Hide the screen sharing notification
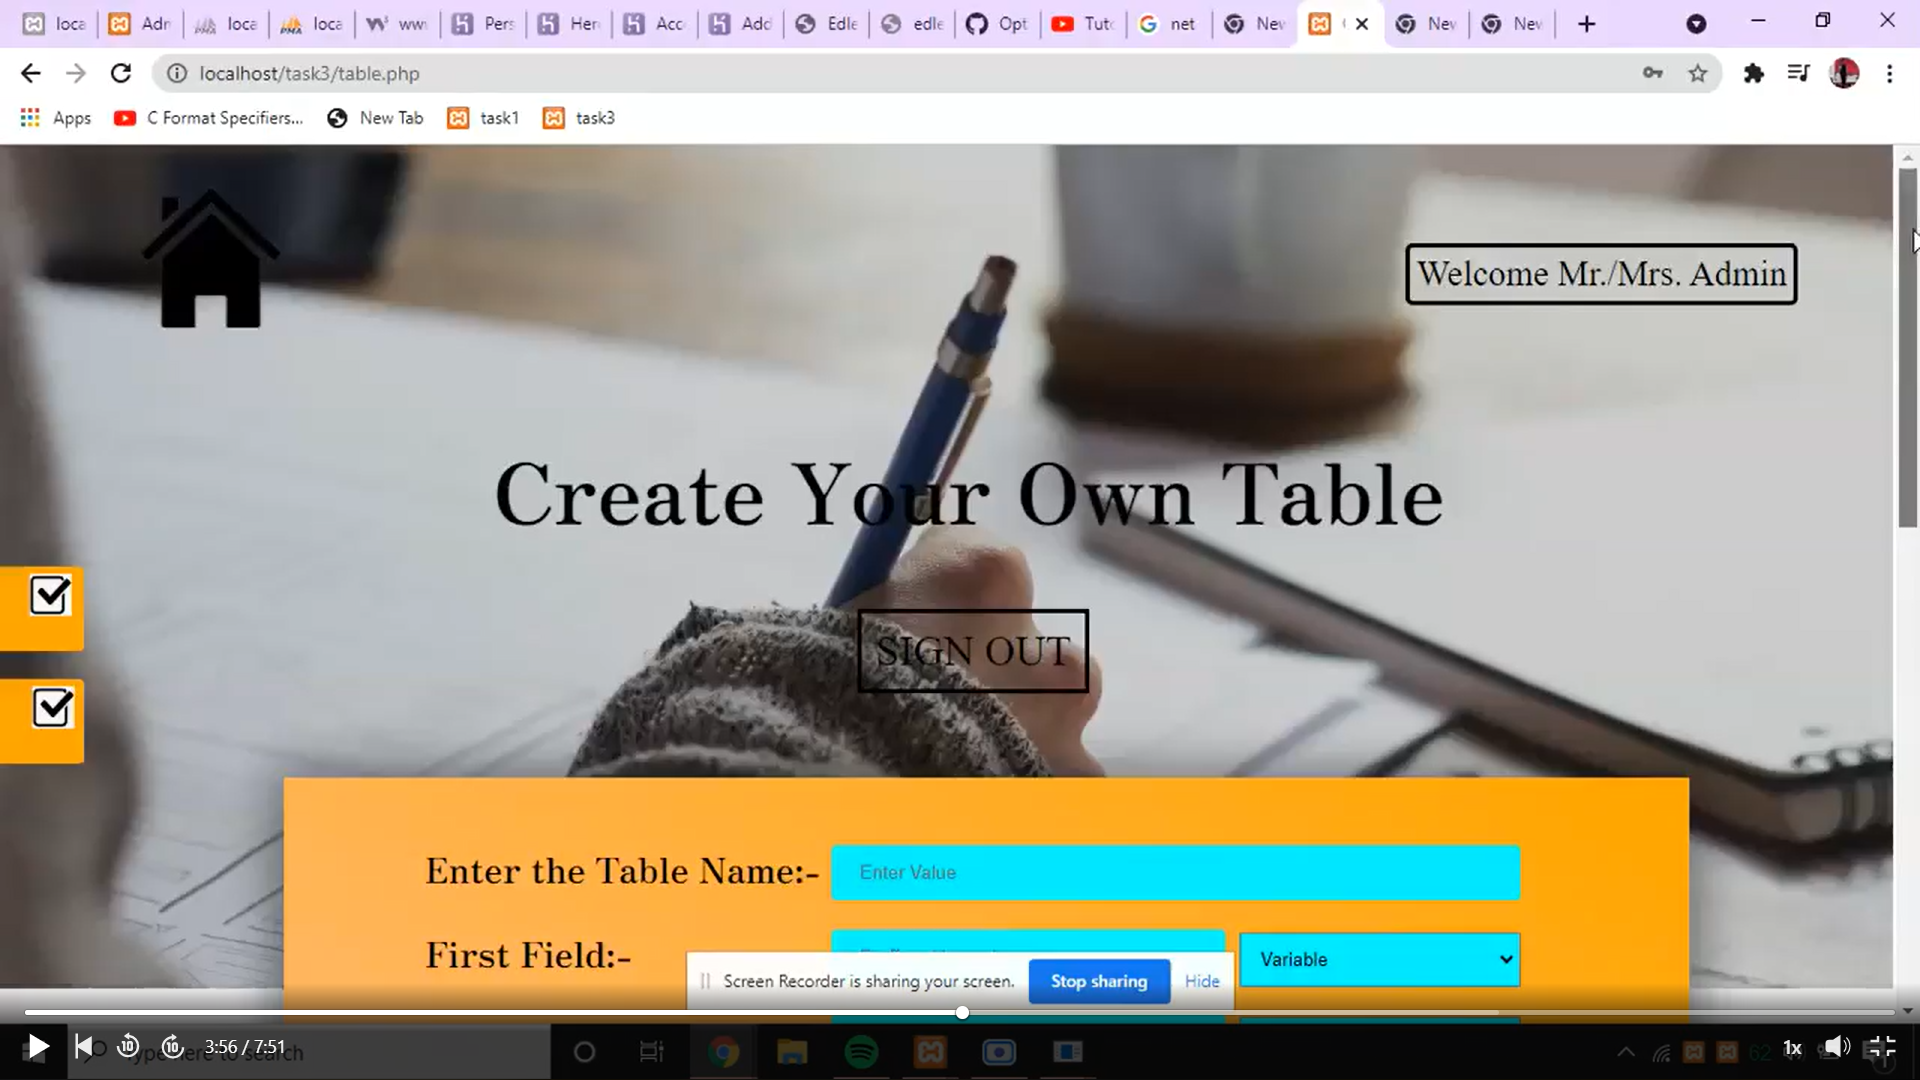The width and height of the screenshot is (1920, 1080). pyautogui.click(x=1202, y=981)
